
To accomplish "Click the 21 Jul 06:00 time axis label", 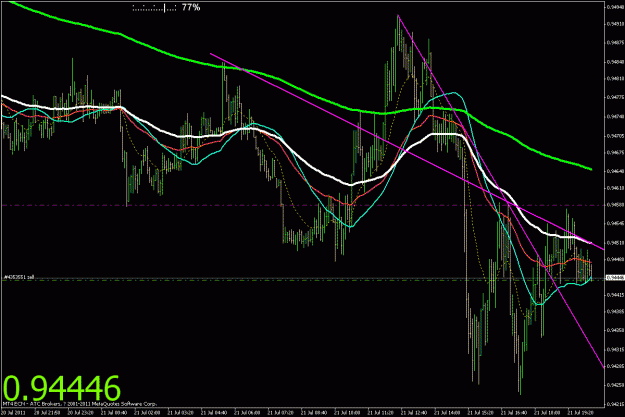I will click(247, 413).
